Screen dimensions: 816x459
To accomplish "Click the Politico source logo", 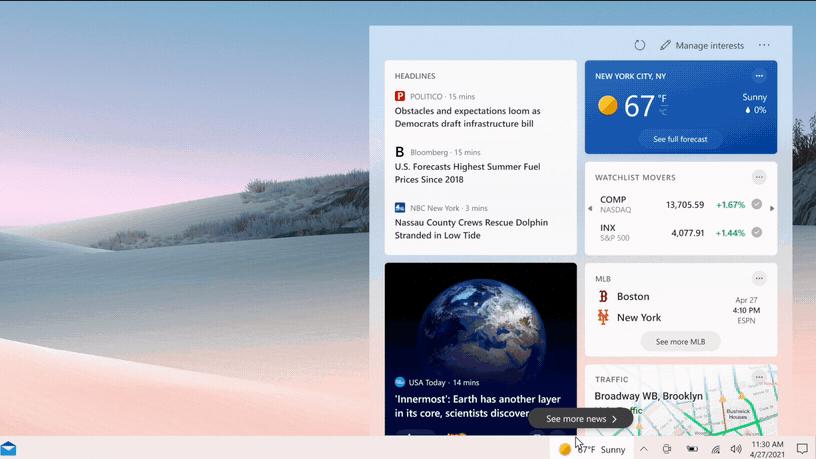I will coord(400,96).
